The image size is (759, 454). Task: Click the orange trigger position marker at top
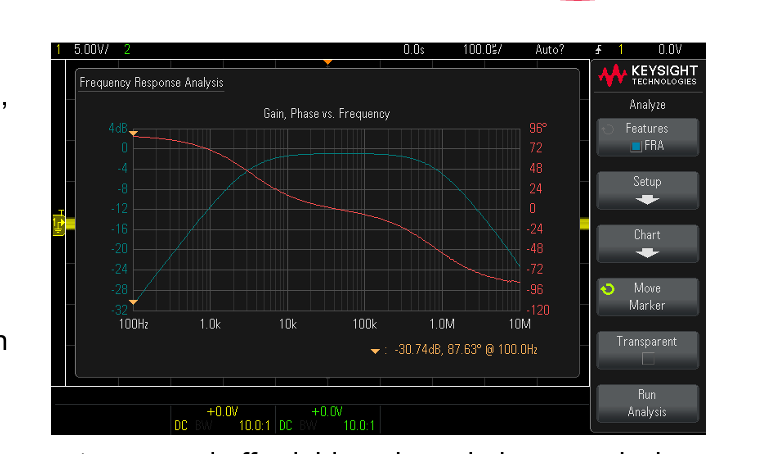[x=328, y=62]
